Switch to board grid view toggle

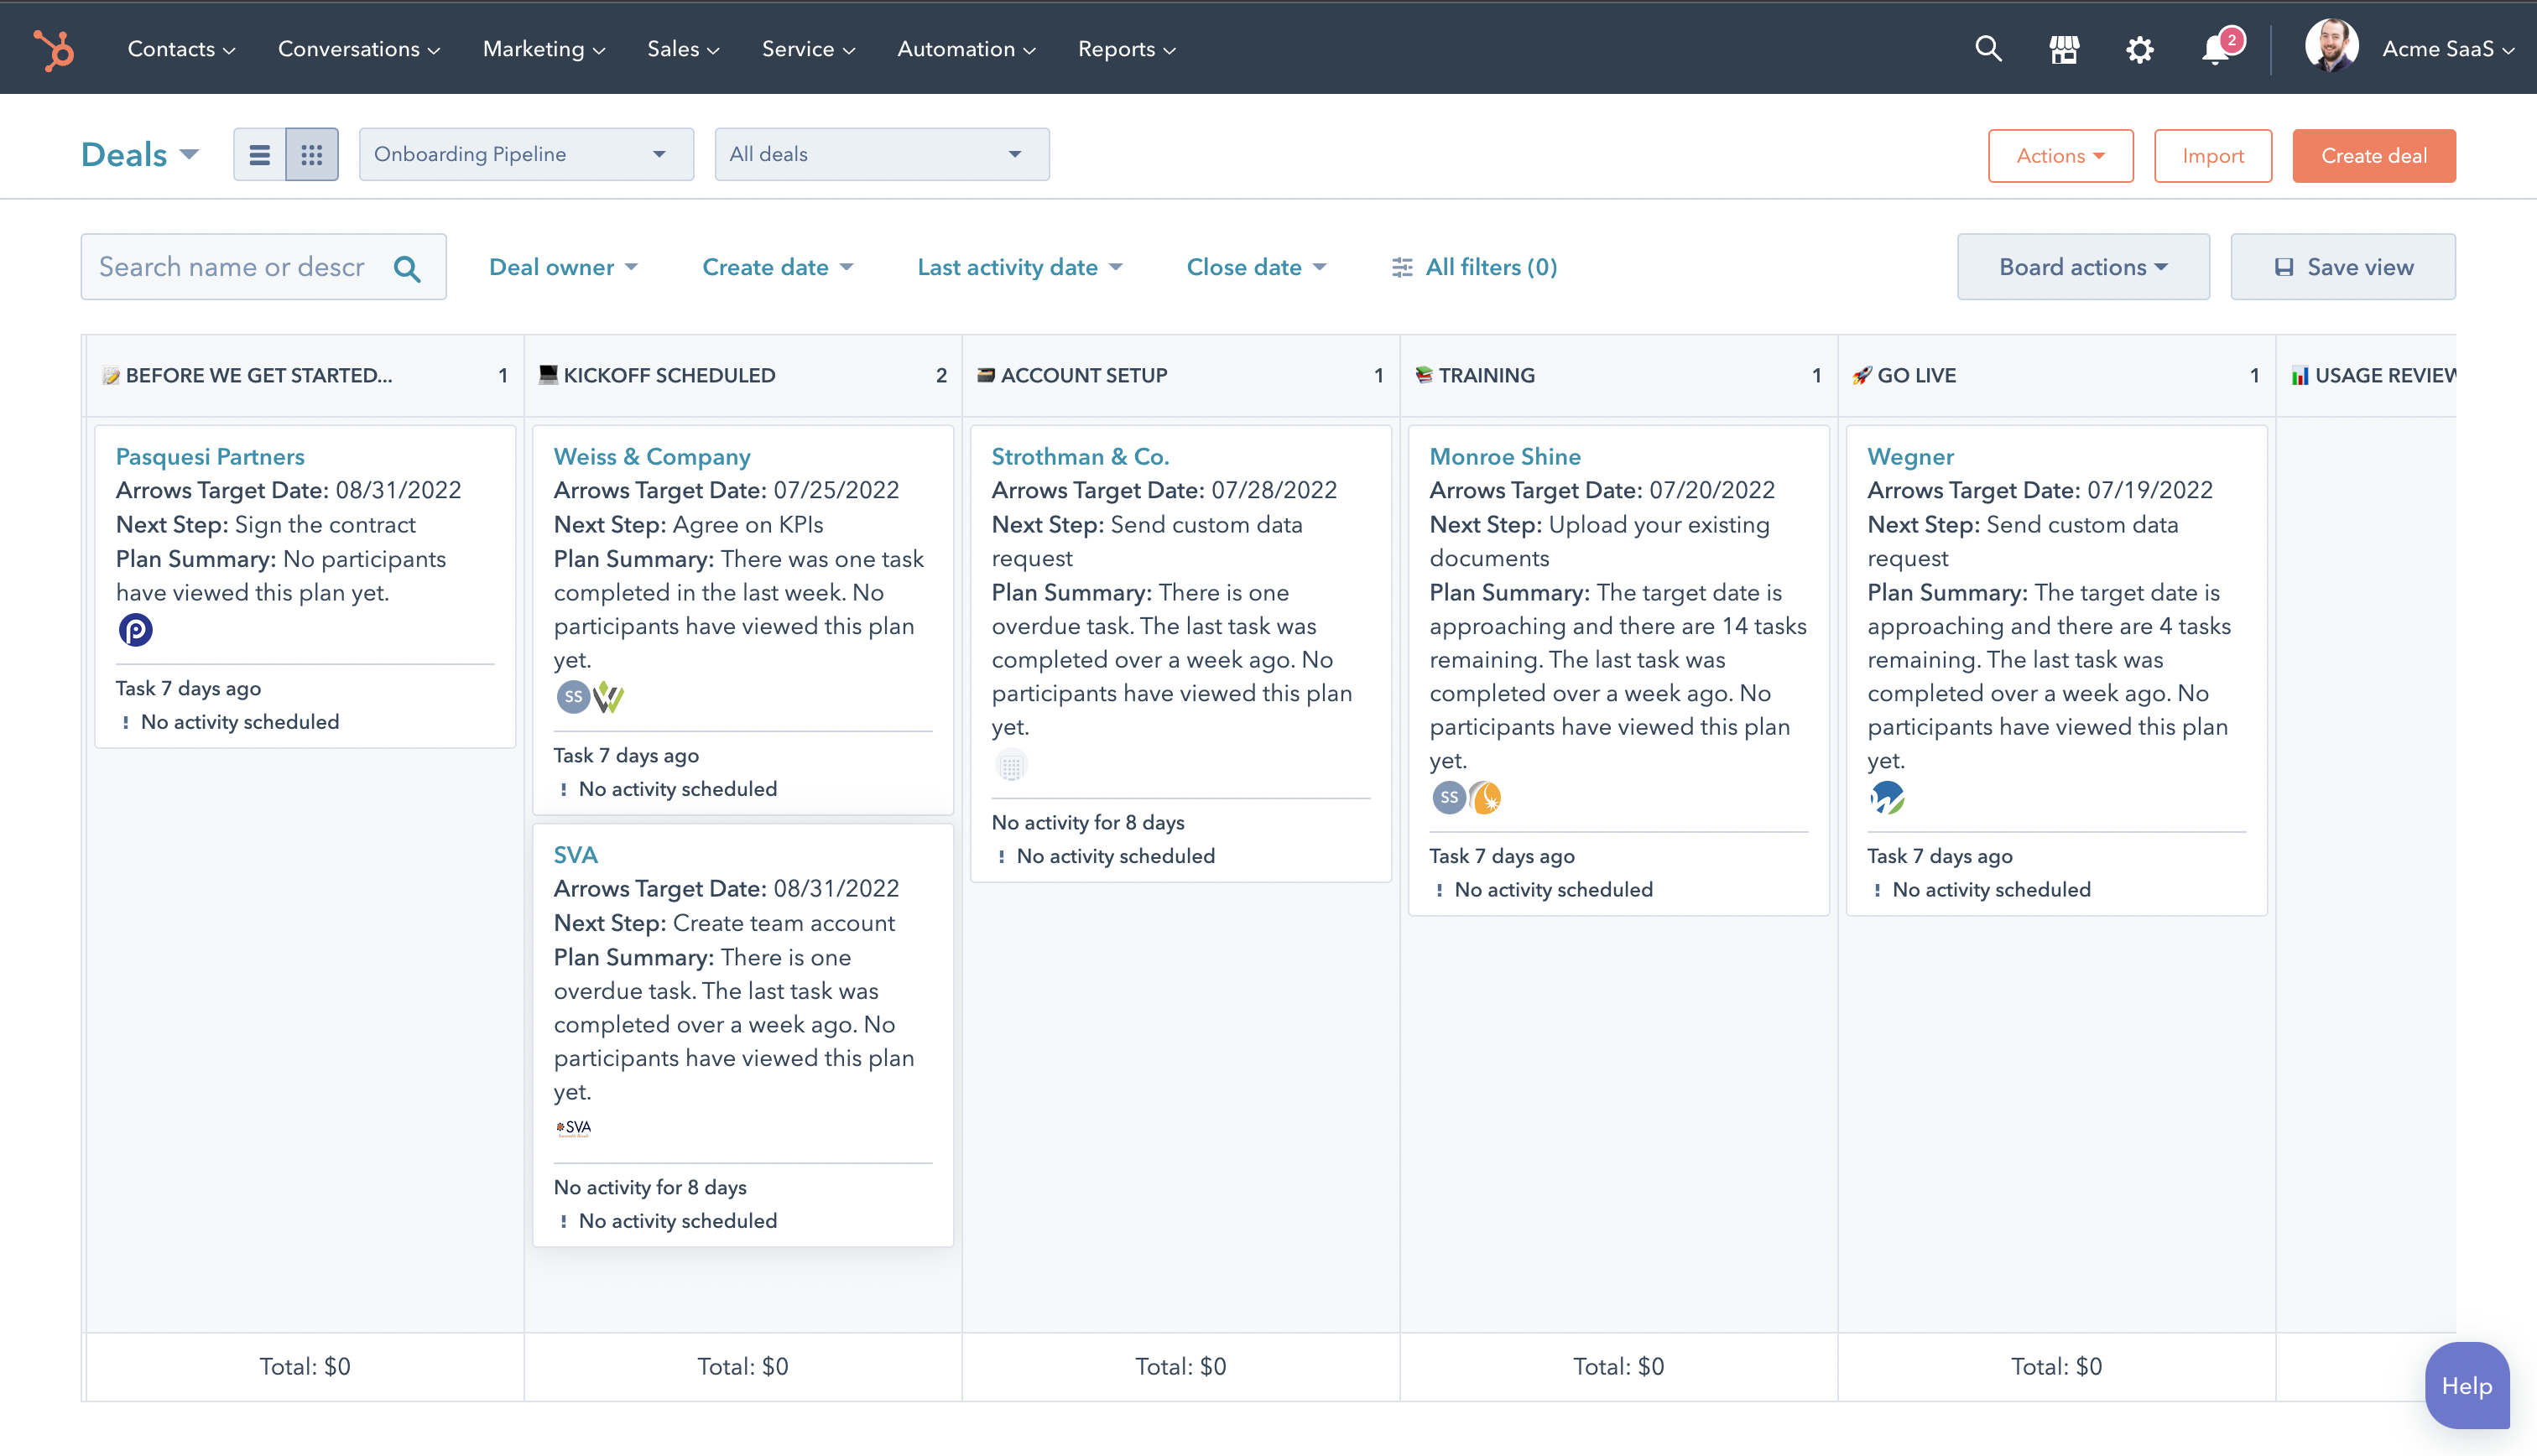312,155
